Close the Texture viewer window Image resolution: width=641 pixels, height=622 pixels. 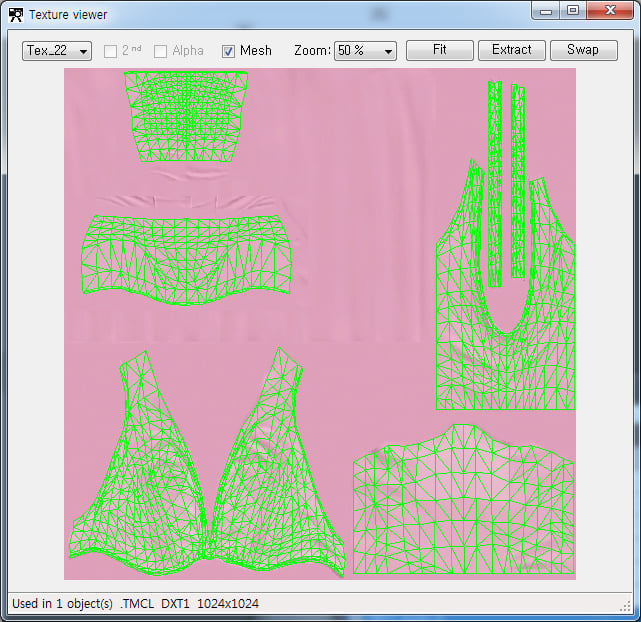pos(610,11)
